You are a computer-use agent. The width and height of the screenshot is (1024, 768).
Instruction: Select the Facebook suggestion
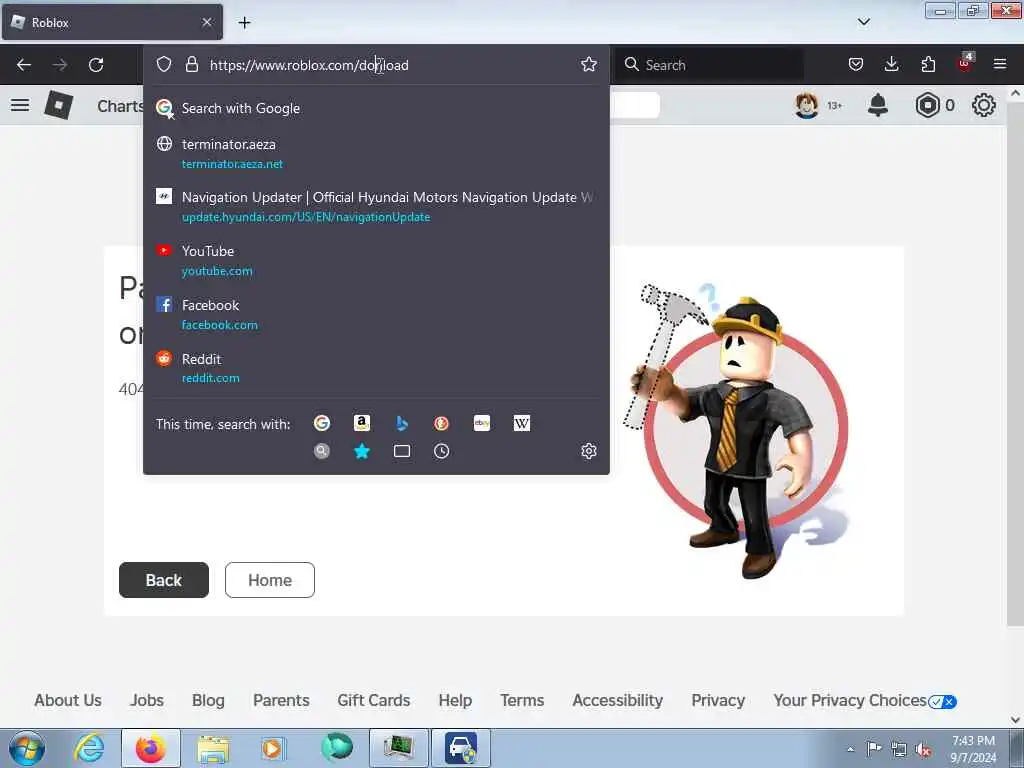(376, 315)
